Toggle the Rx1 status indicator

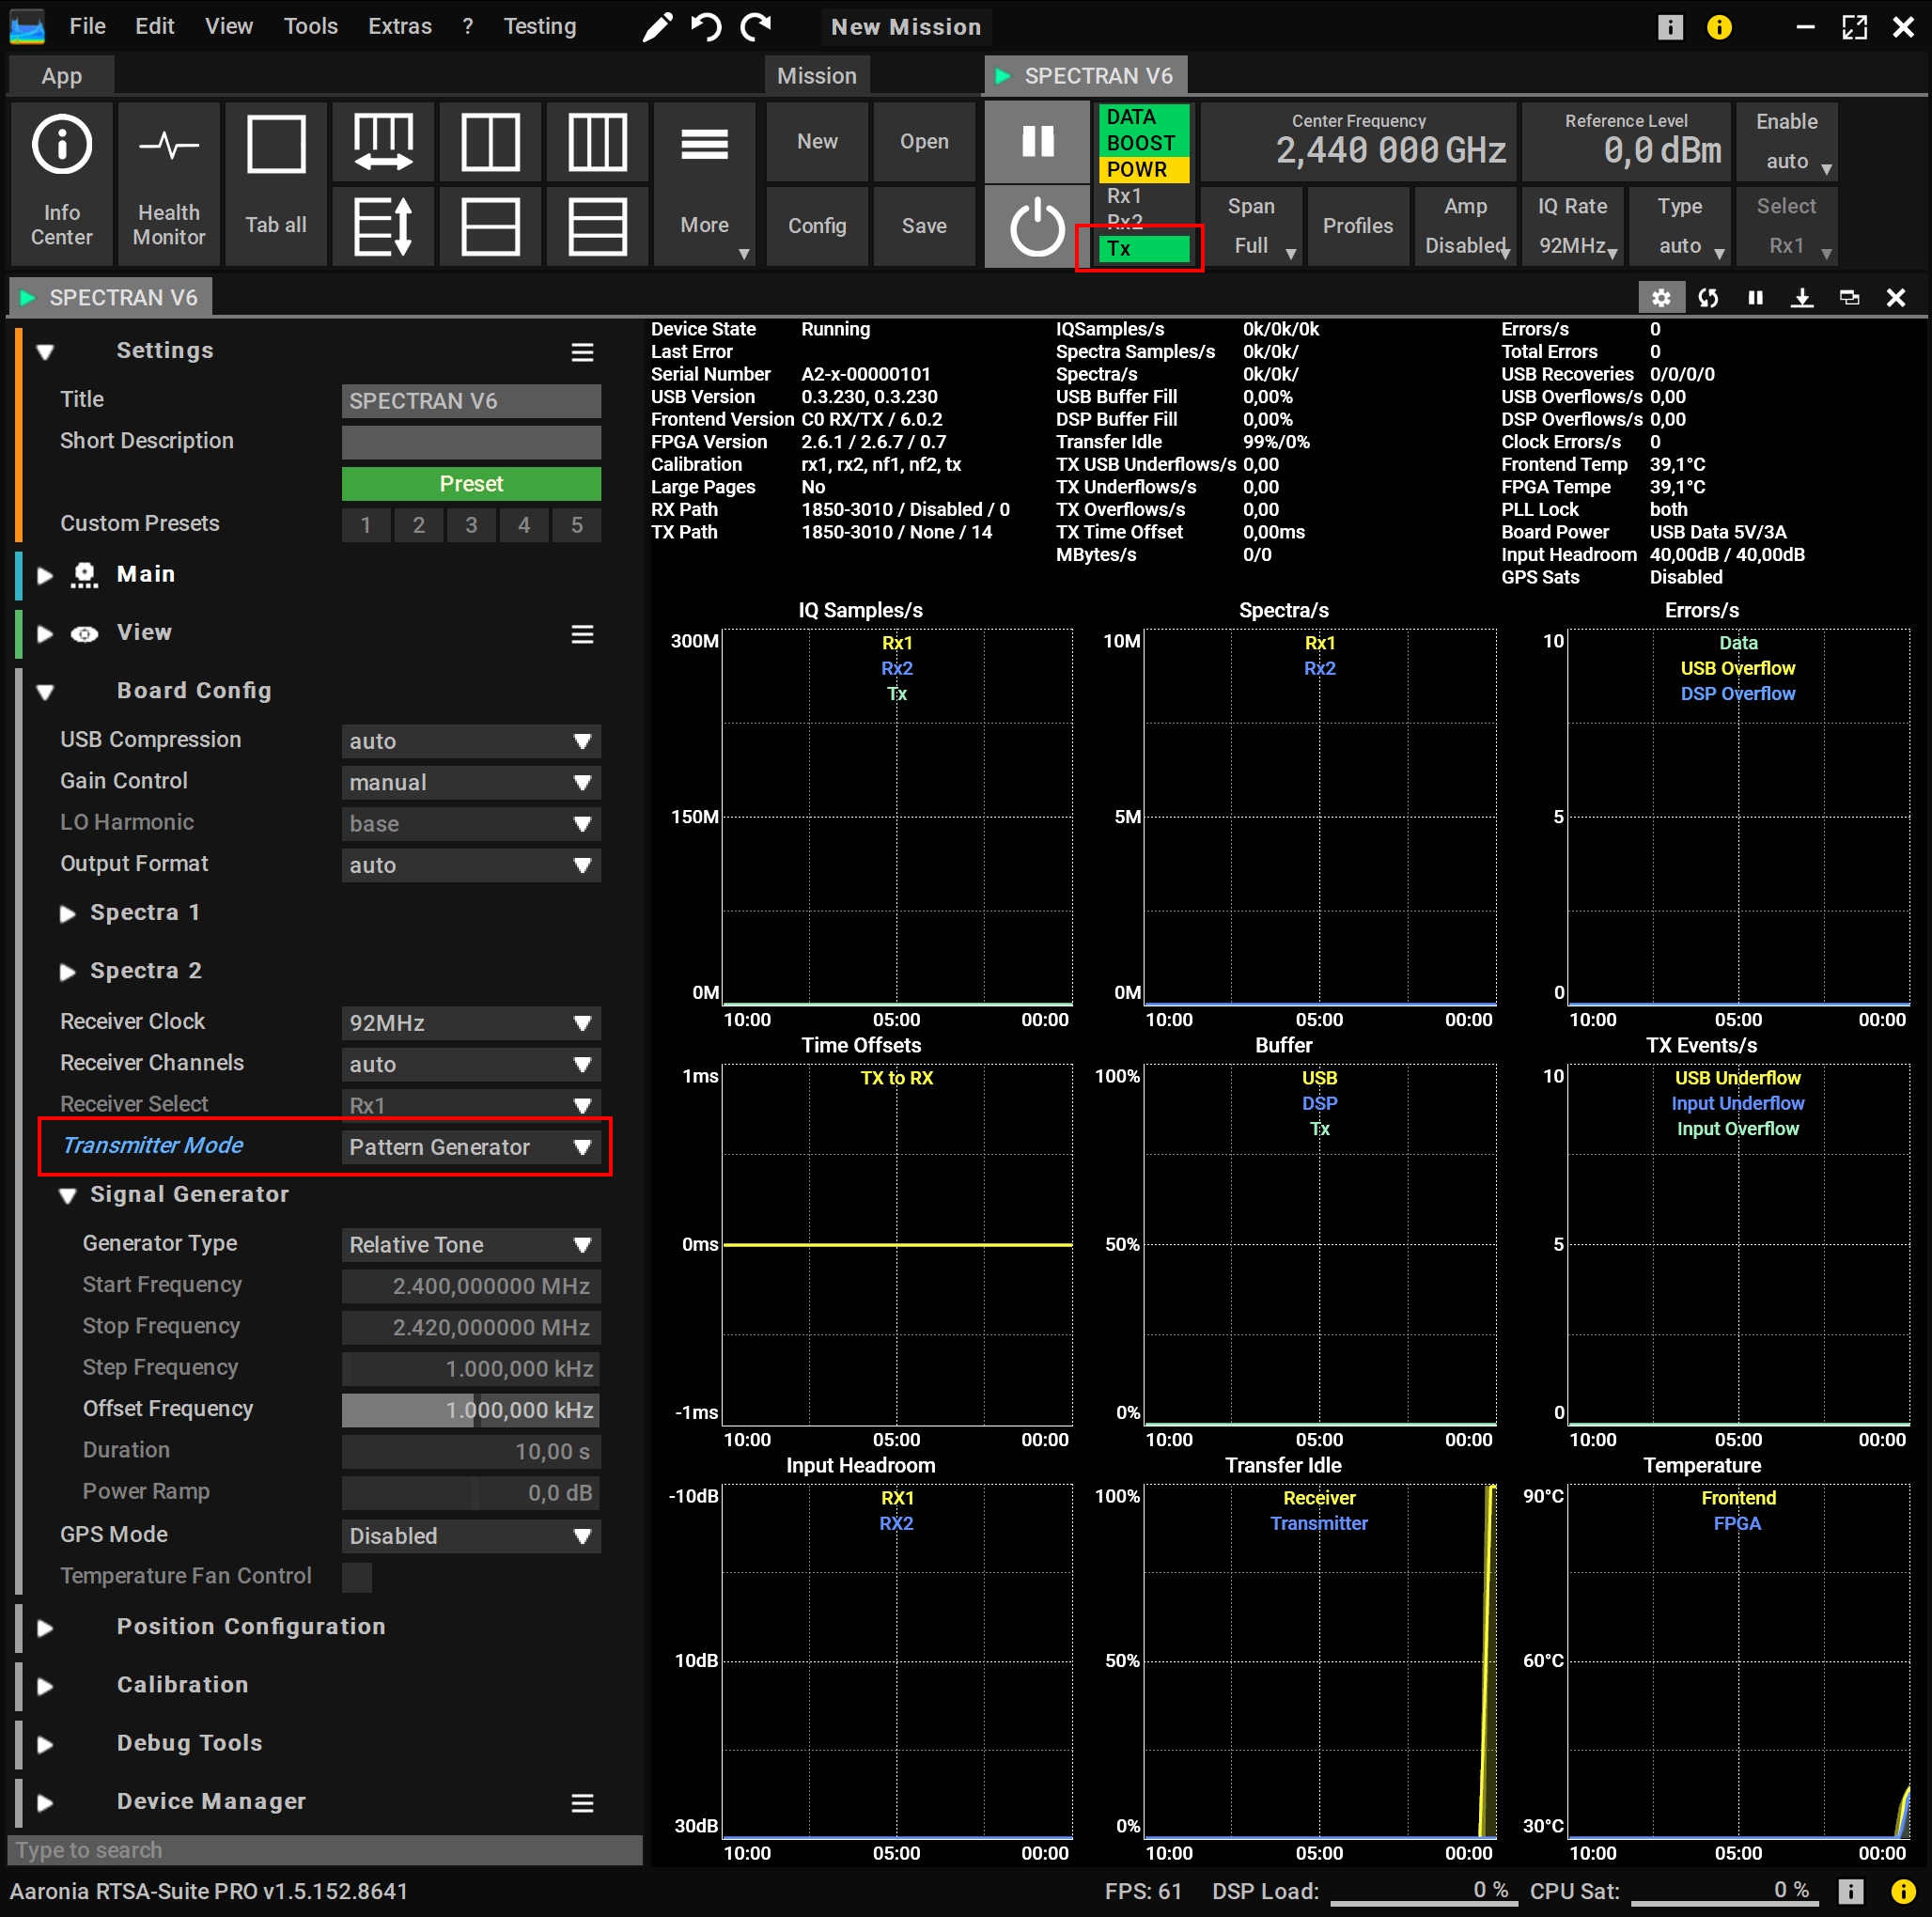point(1145,196)
